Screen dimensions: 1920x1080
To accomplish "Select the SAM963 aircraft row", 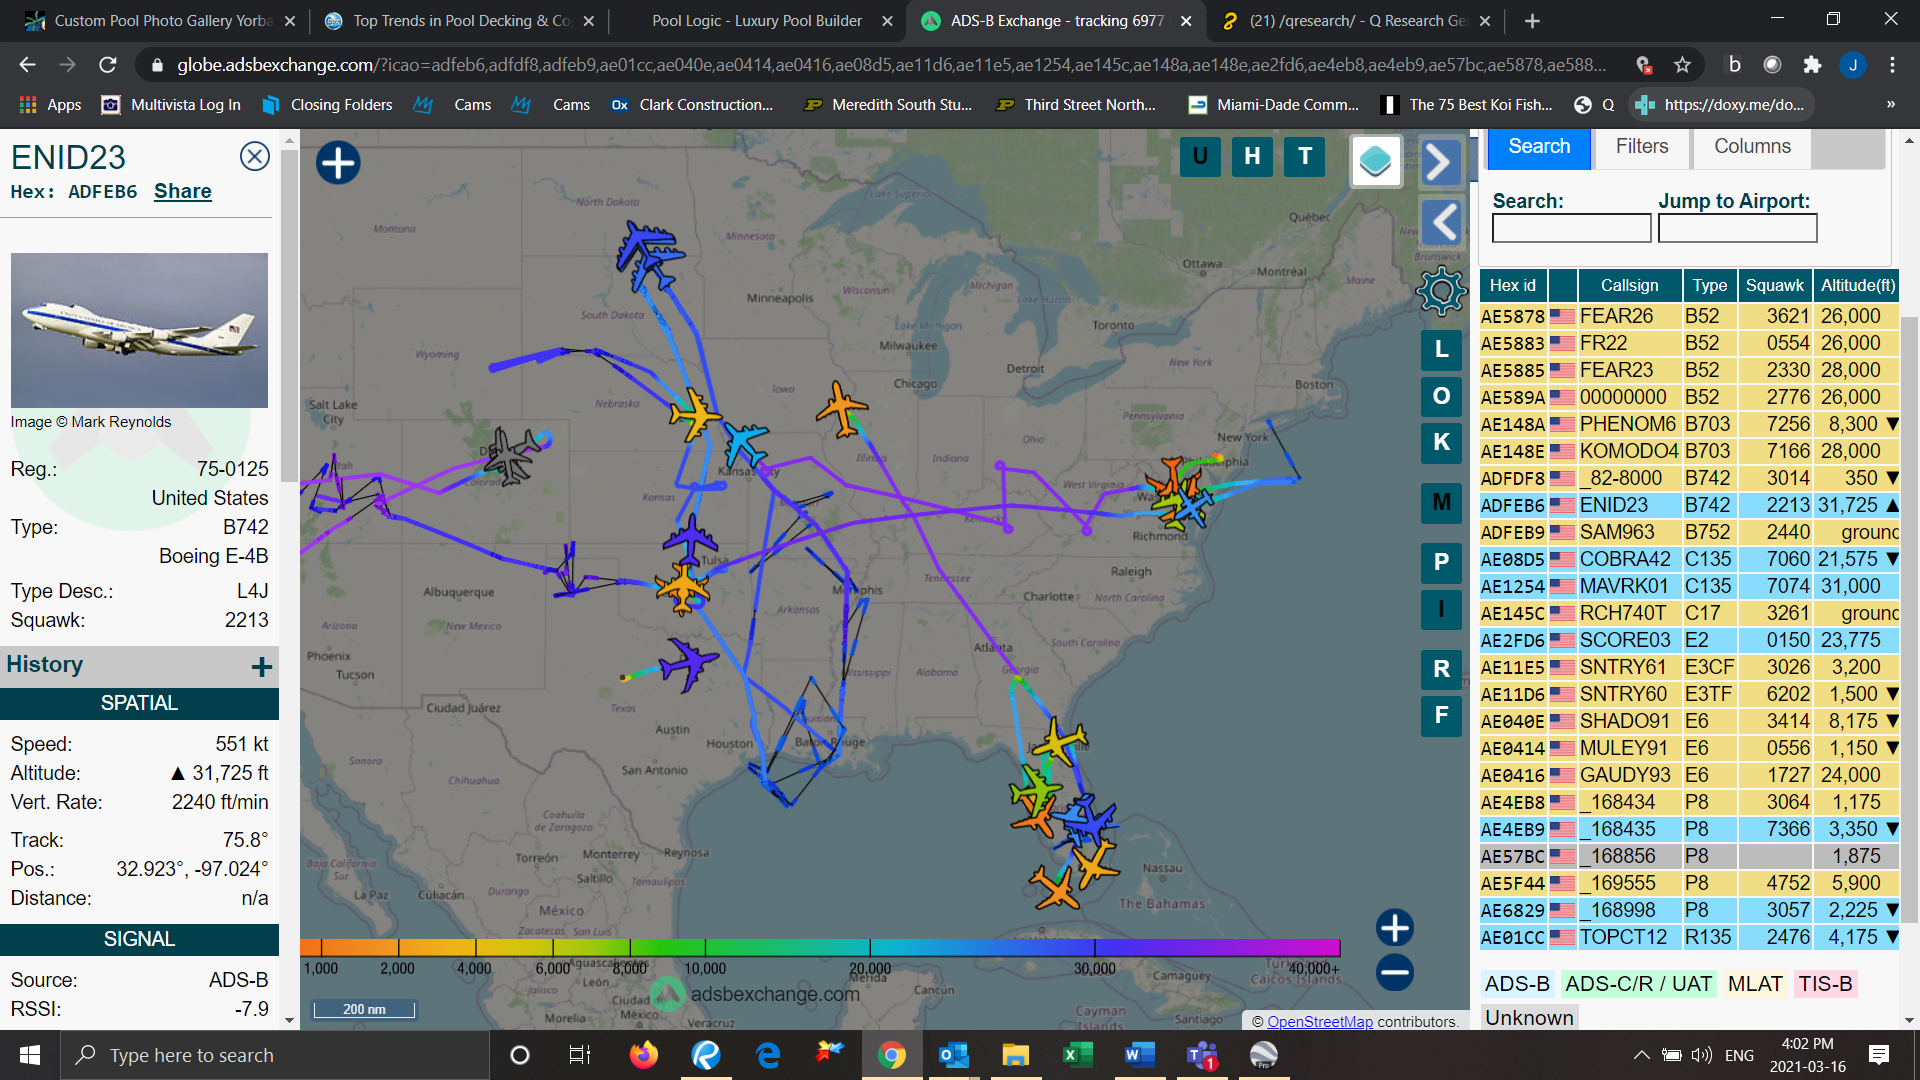I will (1689, 532).
